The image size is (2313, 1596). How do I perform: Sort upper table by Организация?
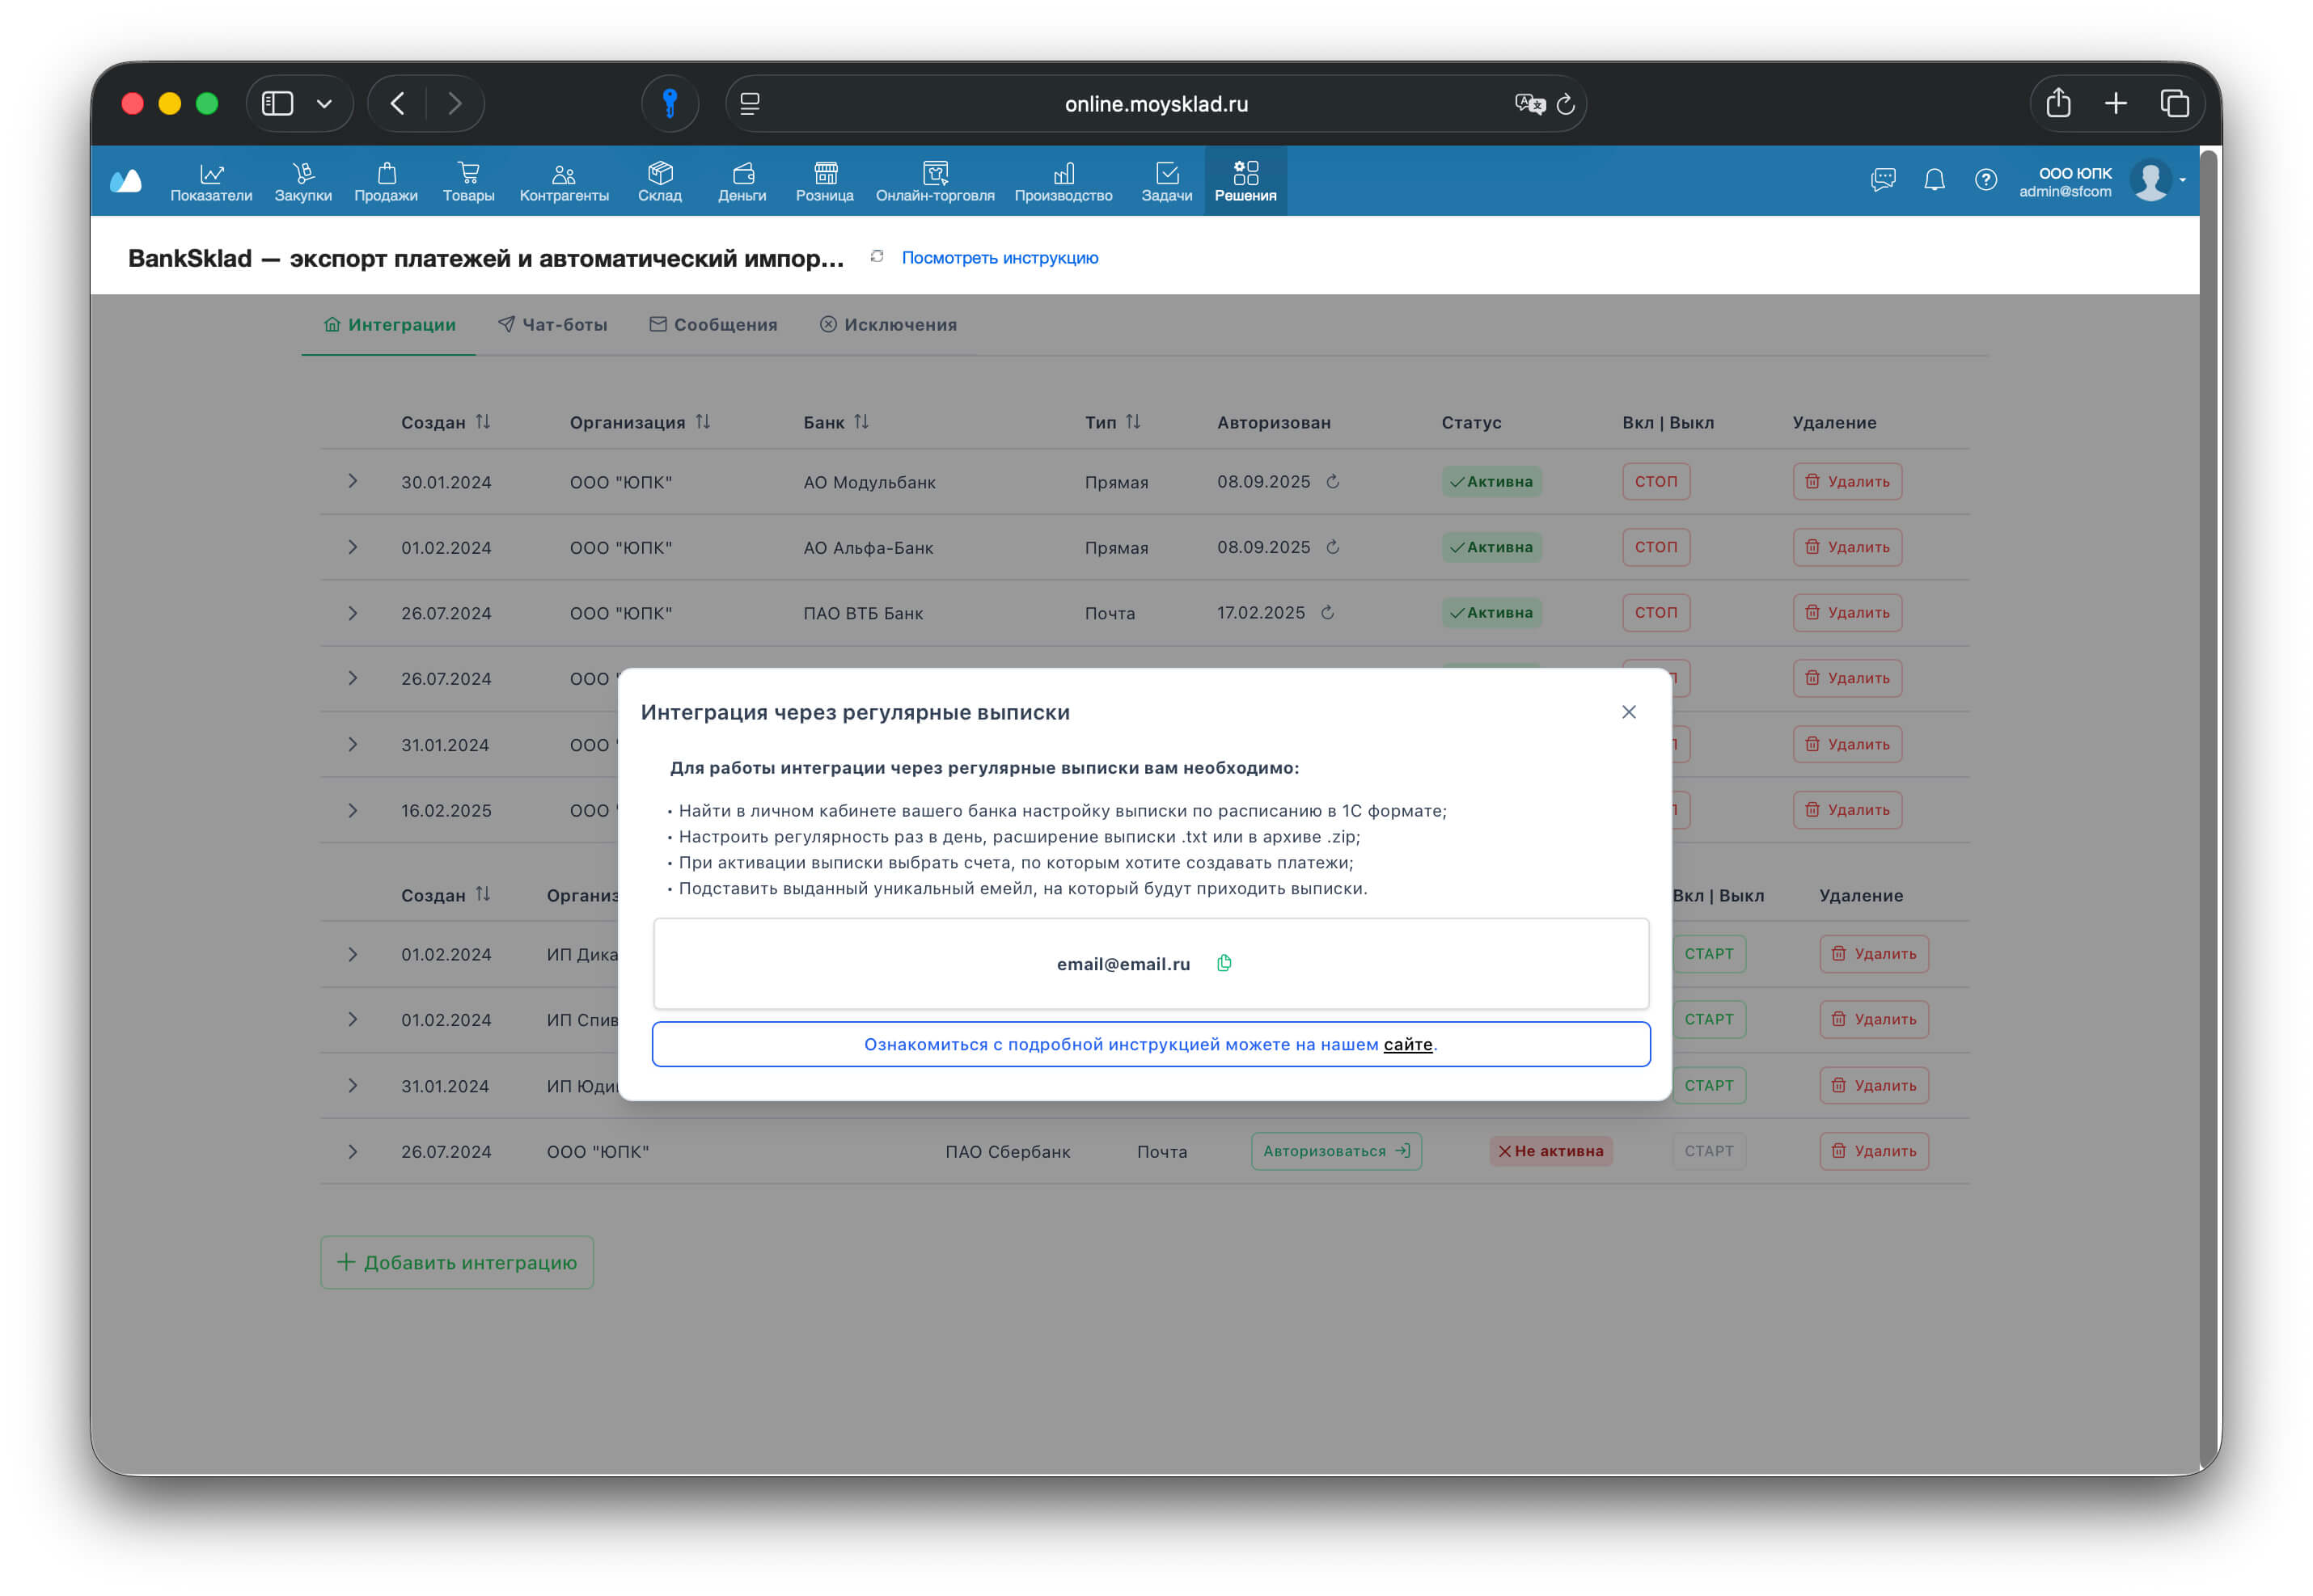(703, 422)
